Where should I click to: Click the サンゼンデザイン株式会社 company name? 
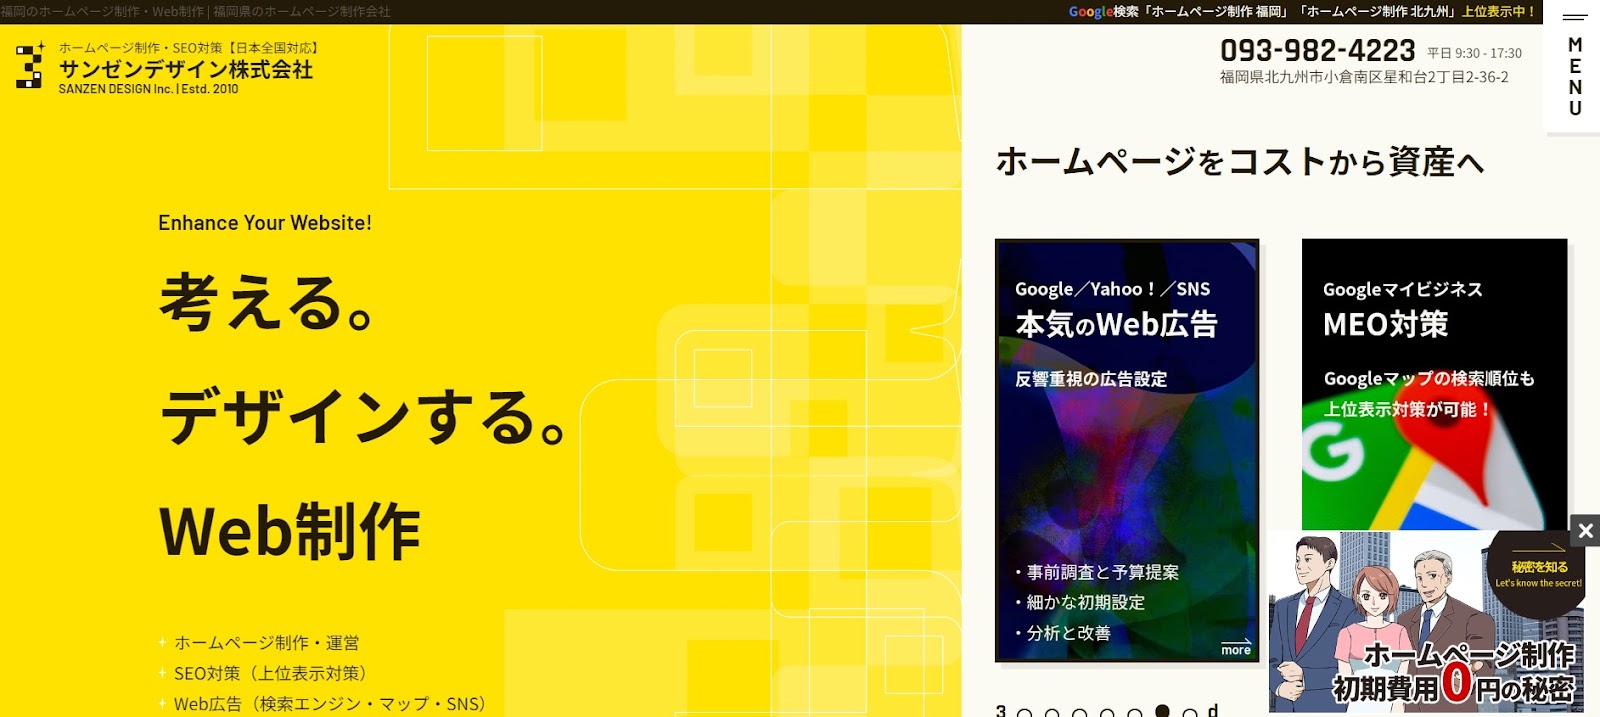(x=185, y=69)
